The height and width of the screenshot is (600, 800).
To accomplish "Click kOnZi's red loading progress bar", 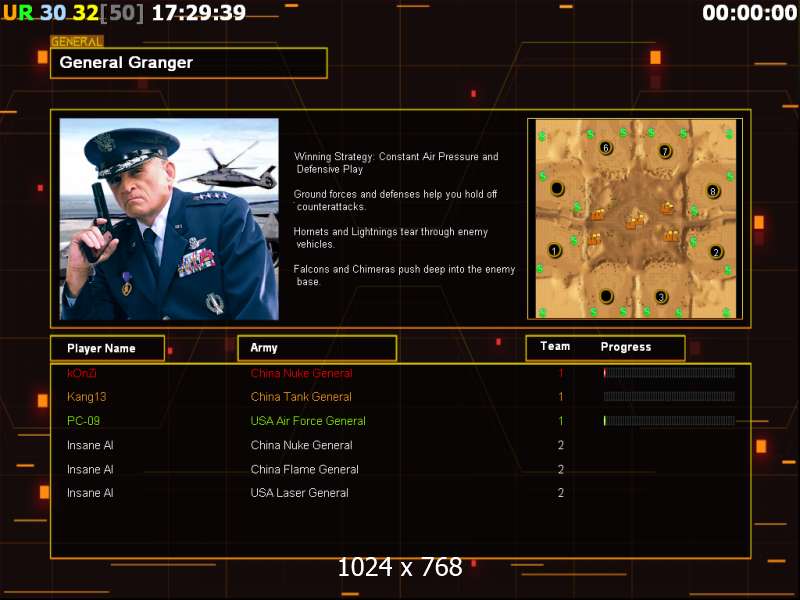I will [669, 373].
